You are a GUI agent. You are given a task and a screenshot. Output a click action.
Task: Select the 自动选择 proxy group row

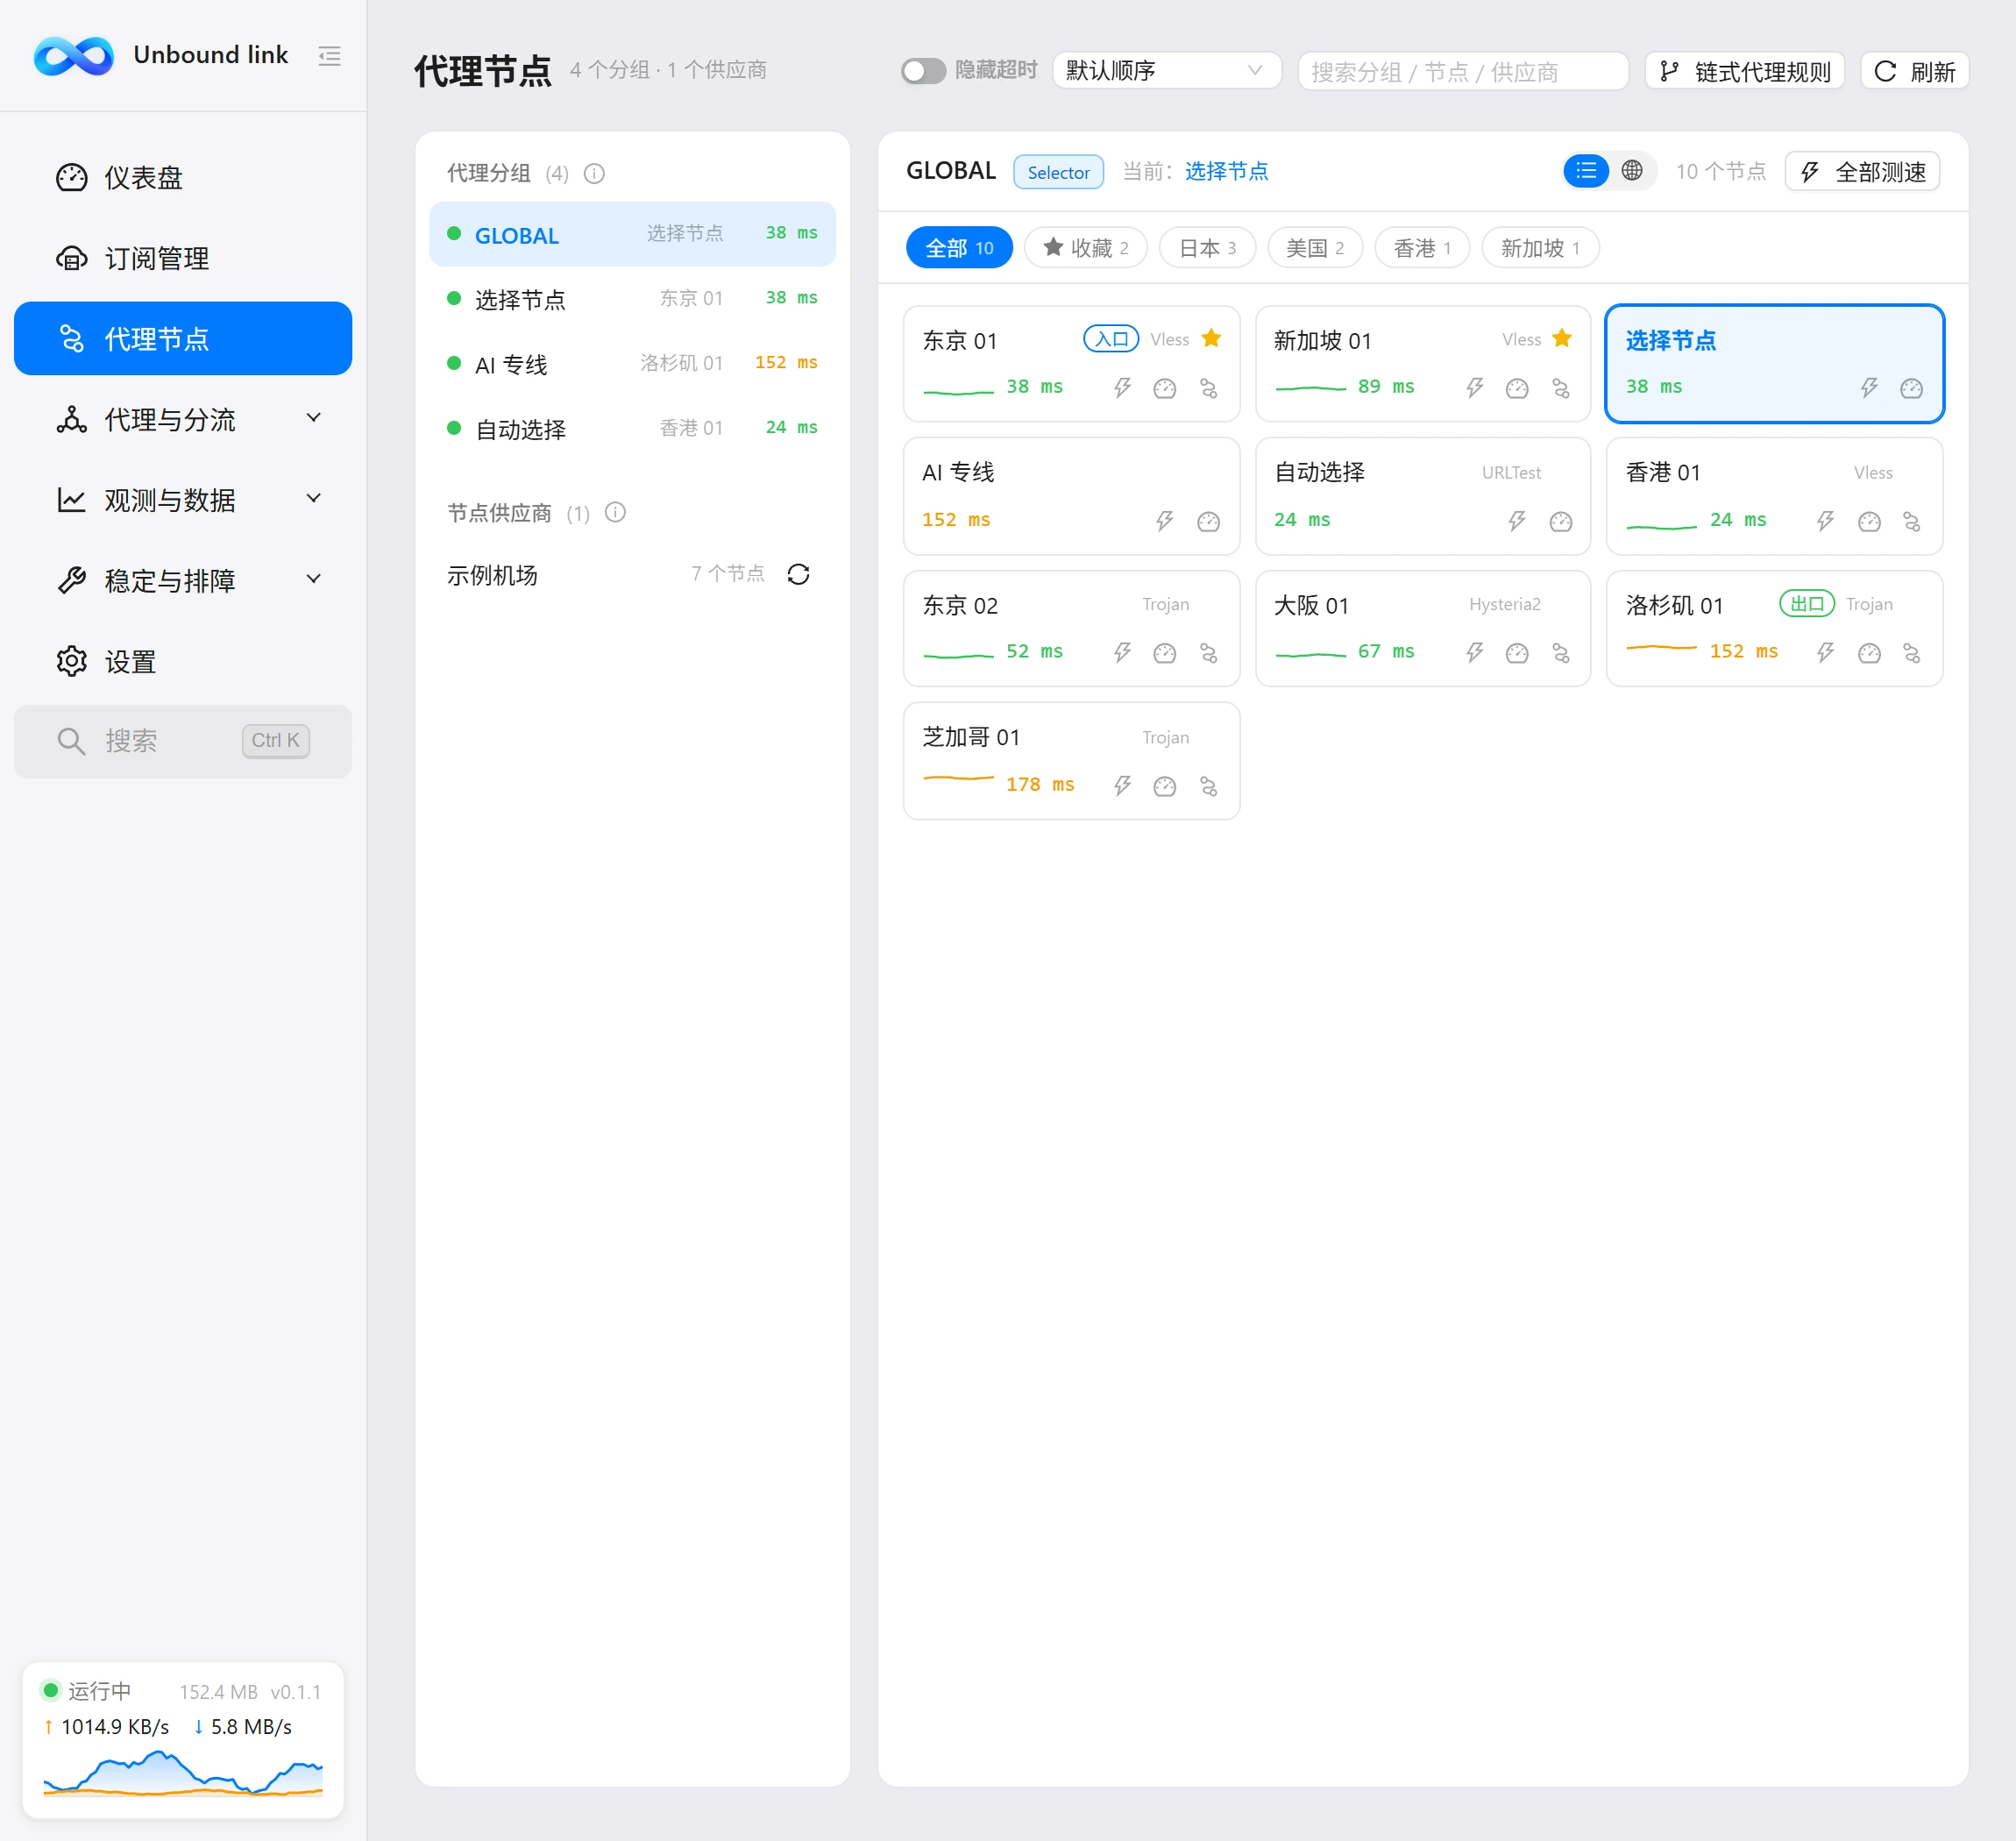[x=632, y=428]
